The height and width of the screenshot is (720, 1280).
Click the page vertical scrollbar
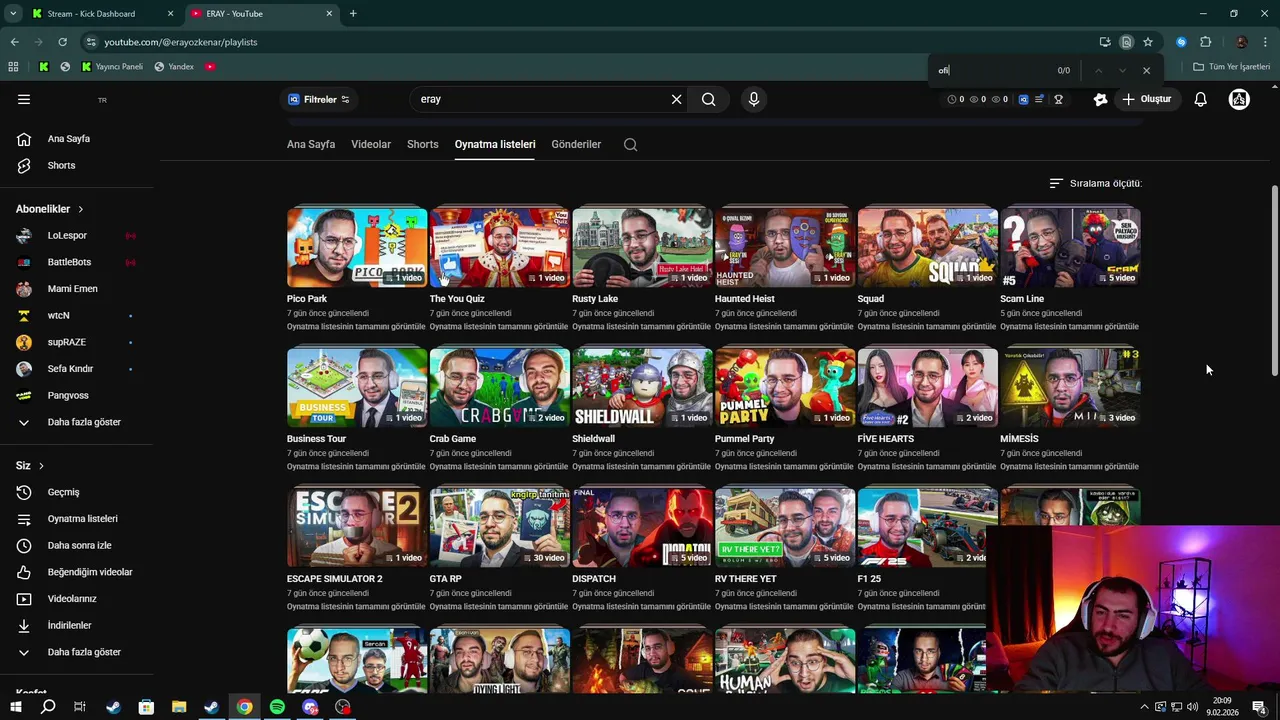1274,281
